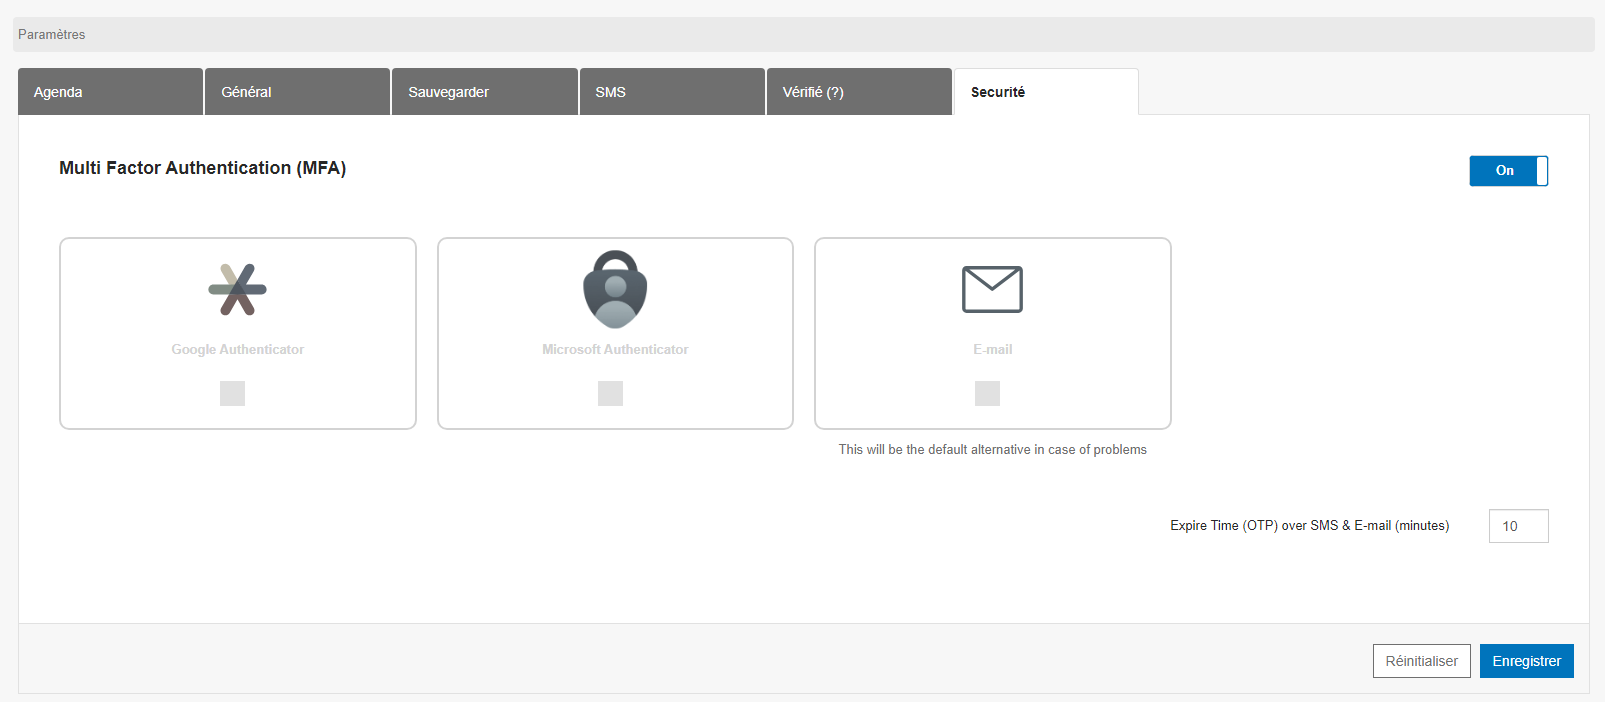The height and width of the screenshot is (702, 1605).
Task: Open the Vérifié (?) tab
Action: (x=858, y=92)
